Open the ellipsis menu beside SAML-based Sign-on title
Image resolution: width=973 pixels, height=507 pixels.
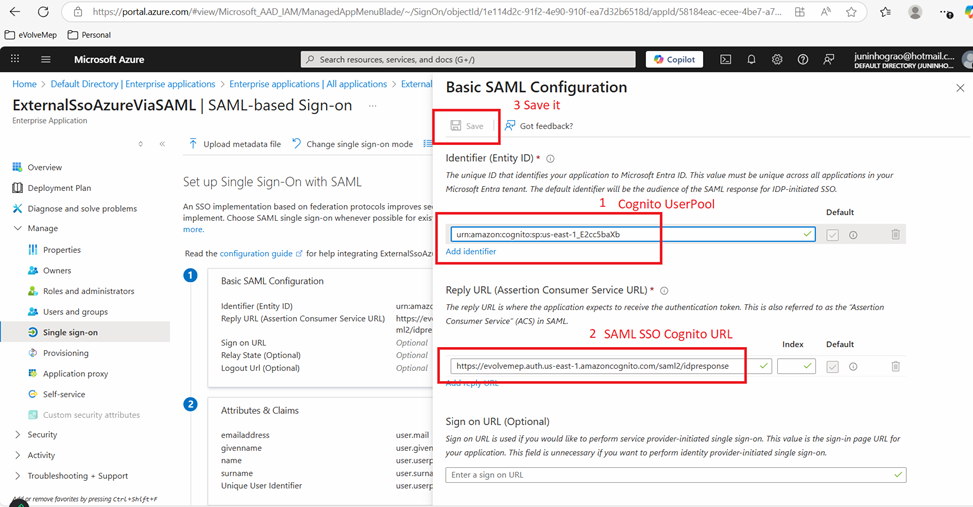point(372,106)
